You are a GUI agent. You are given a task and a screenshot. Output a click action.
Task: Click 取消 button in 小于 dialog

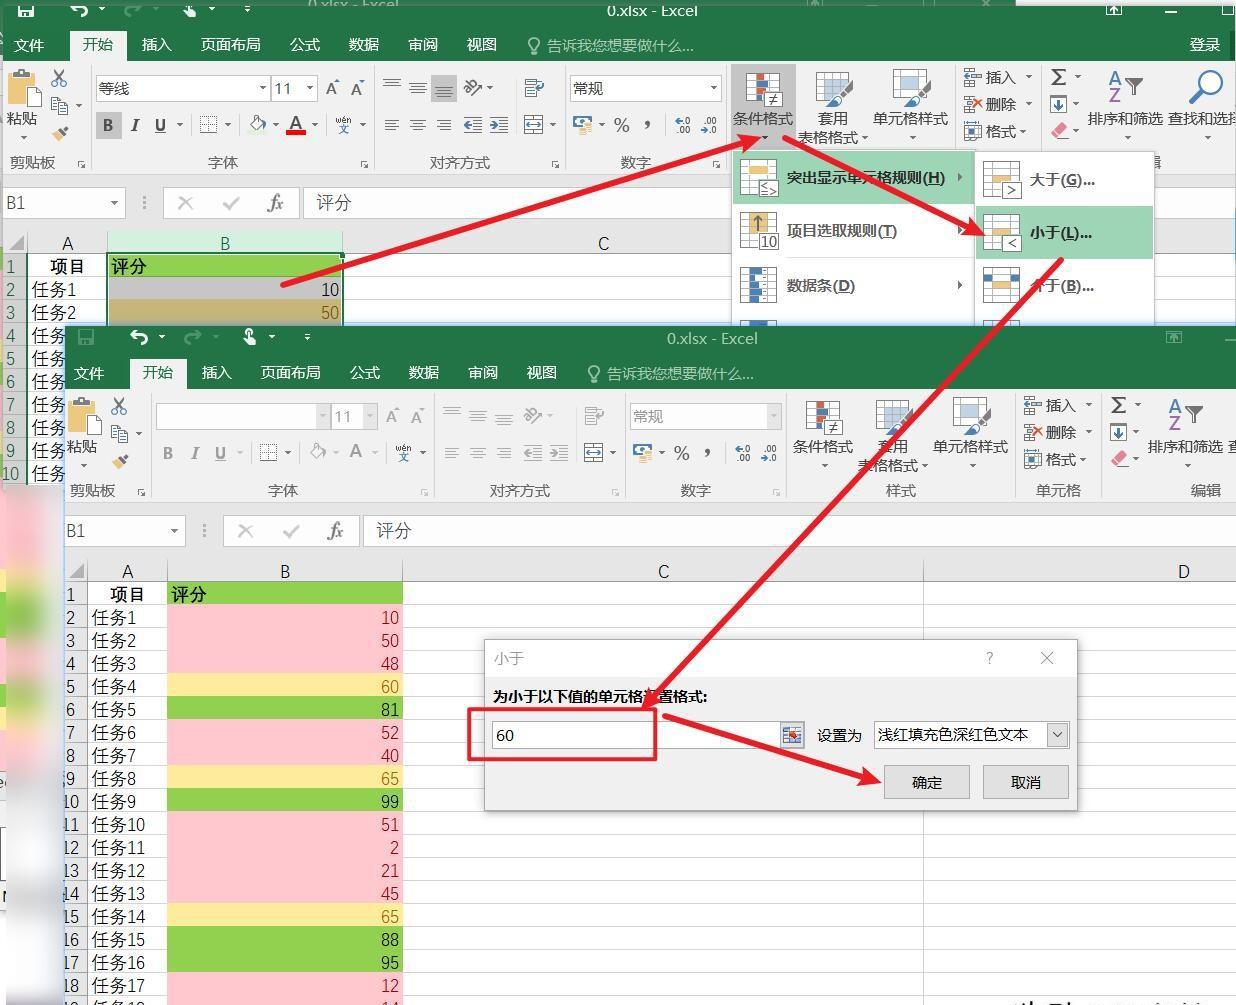tap(1026, 782)
